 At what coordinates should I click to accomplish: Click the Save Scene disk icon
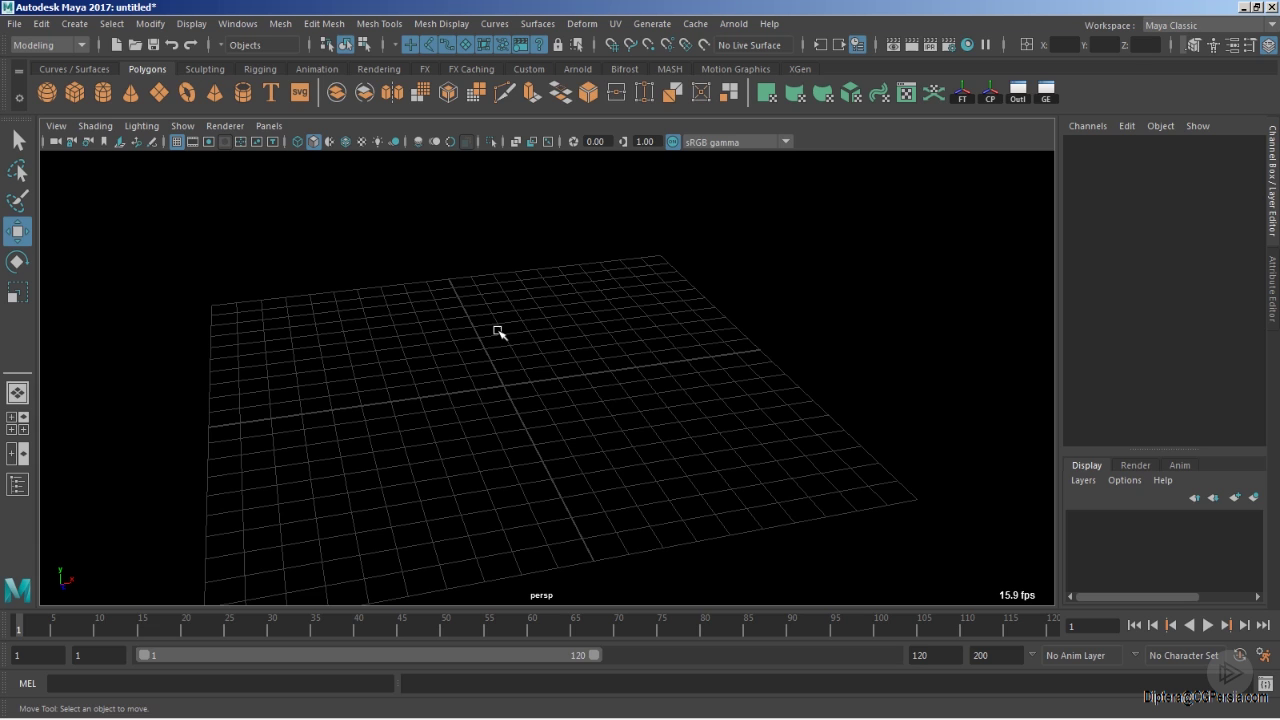pos(153,45)
